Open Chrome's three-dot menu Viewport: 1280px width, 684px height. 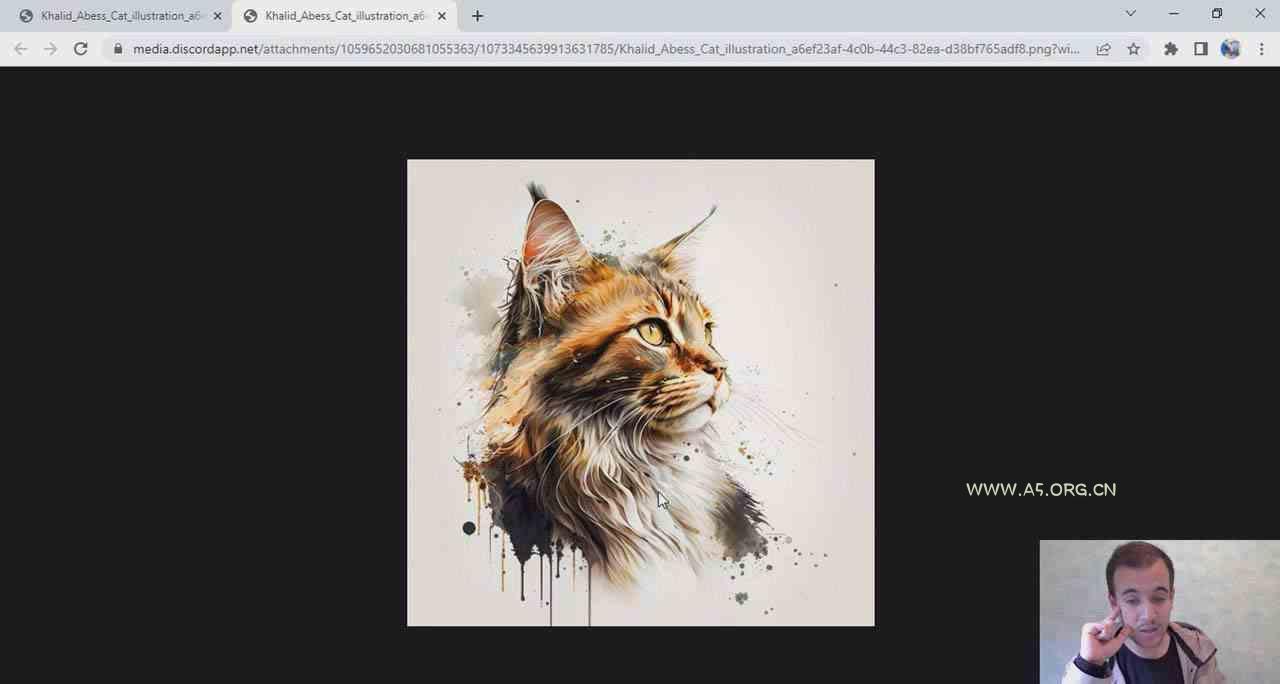1261,49
